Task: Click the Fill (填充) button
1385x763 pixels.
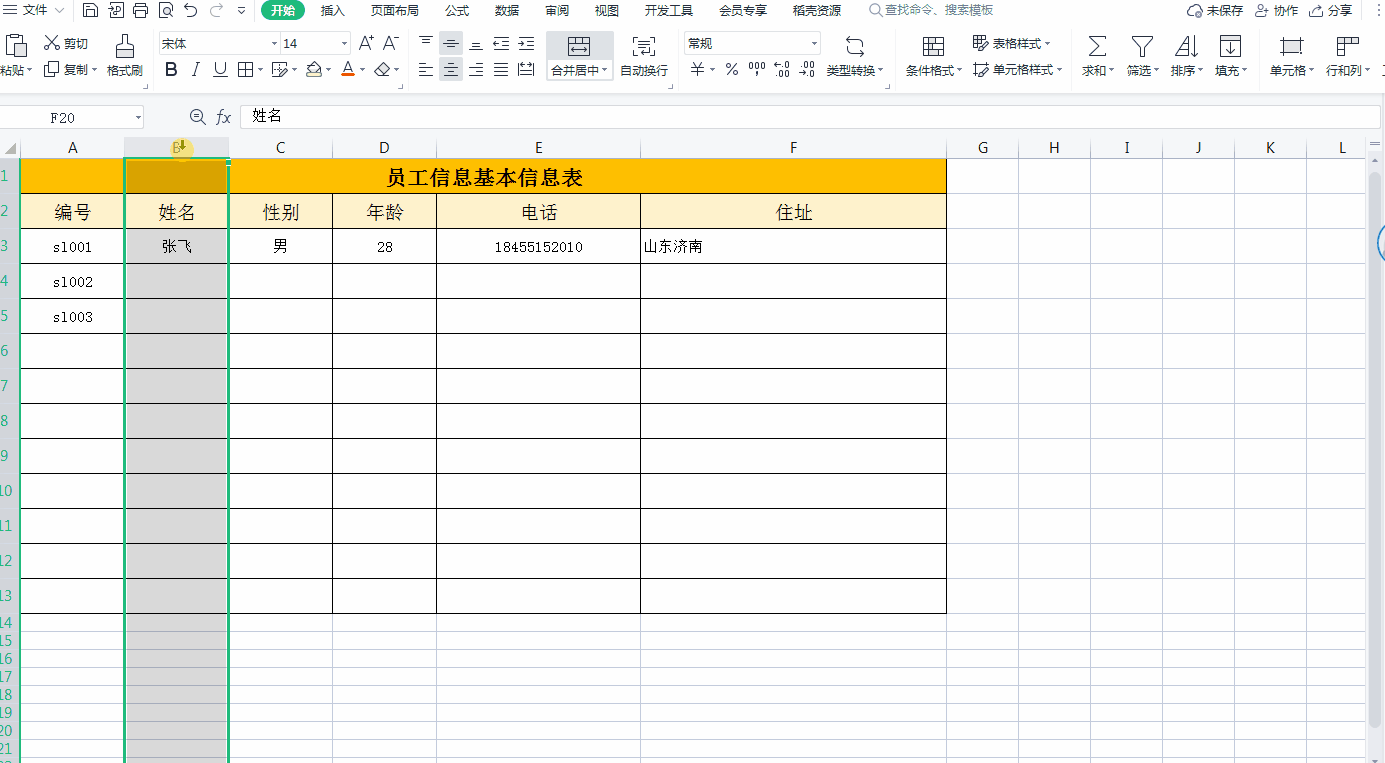Action: click(x=1230, y=56)
